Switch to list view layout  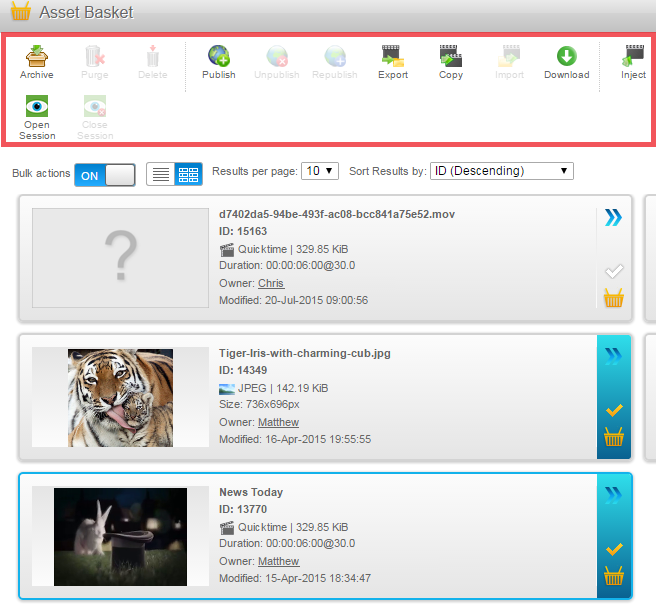tap(160, 174)
